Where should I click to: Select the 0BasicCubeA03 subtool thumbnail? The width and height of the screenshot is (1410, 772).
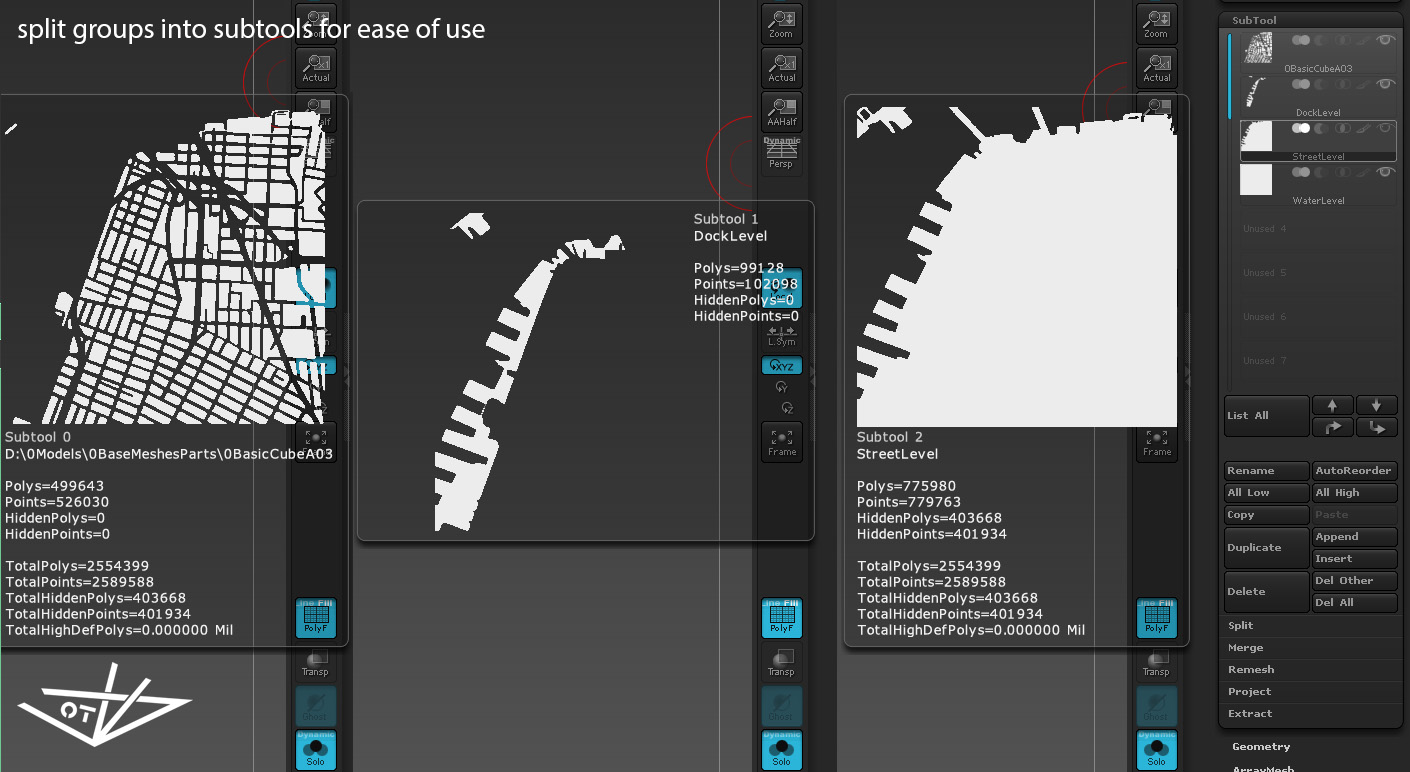pos(1257,48)
